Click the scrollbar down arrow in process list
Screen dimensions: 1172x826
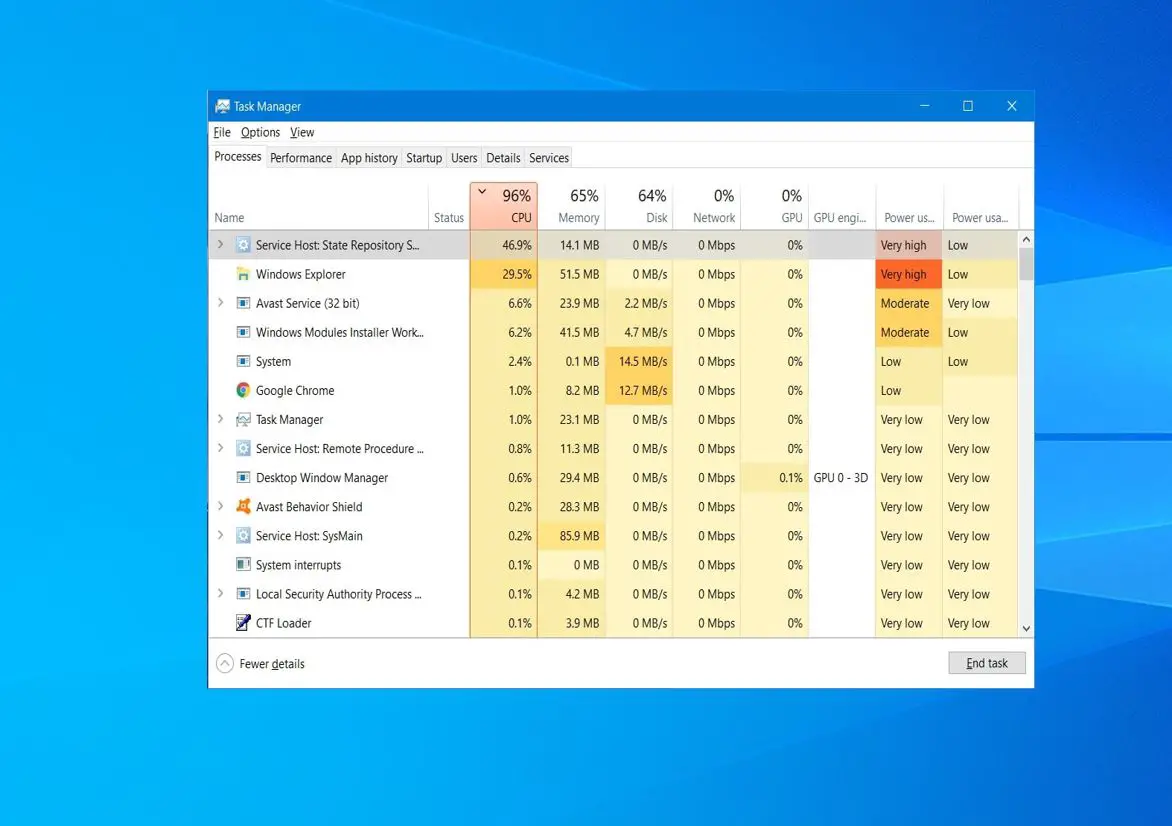pos(1026,629)
